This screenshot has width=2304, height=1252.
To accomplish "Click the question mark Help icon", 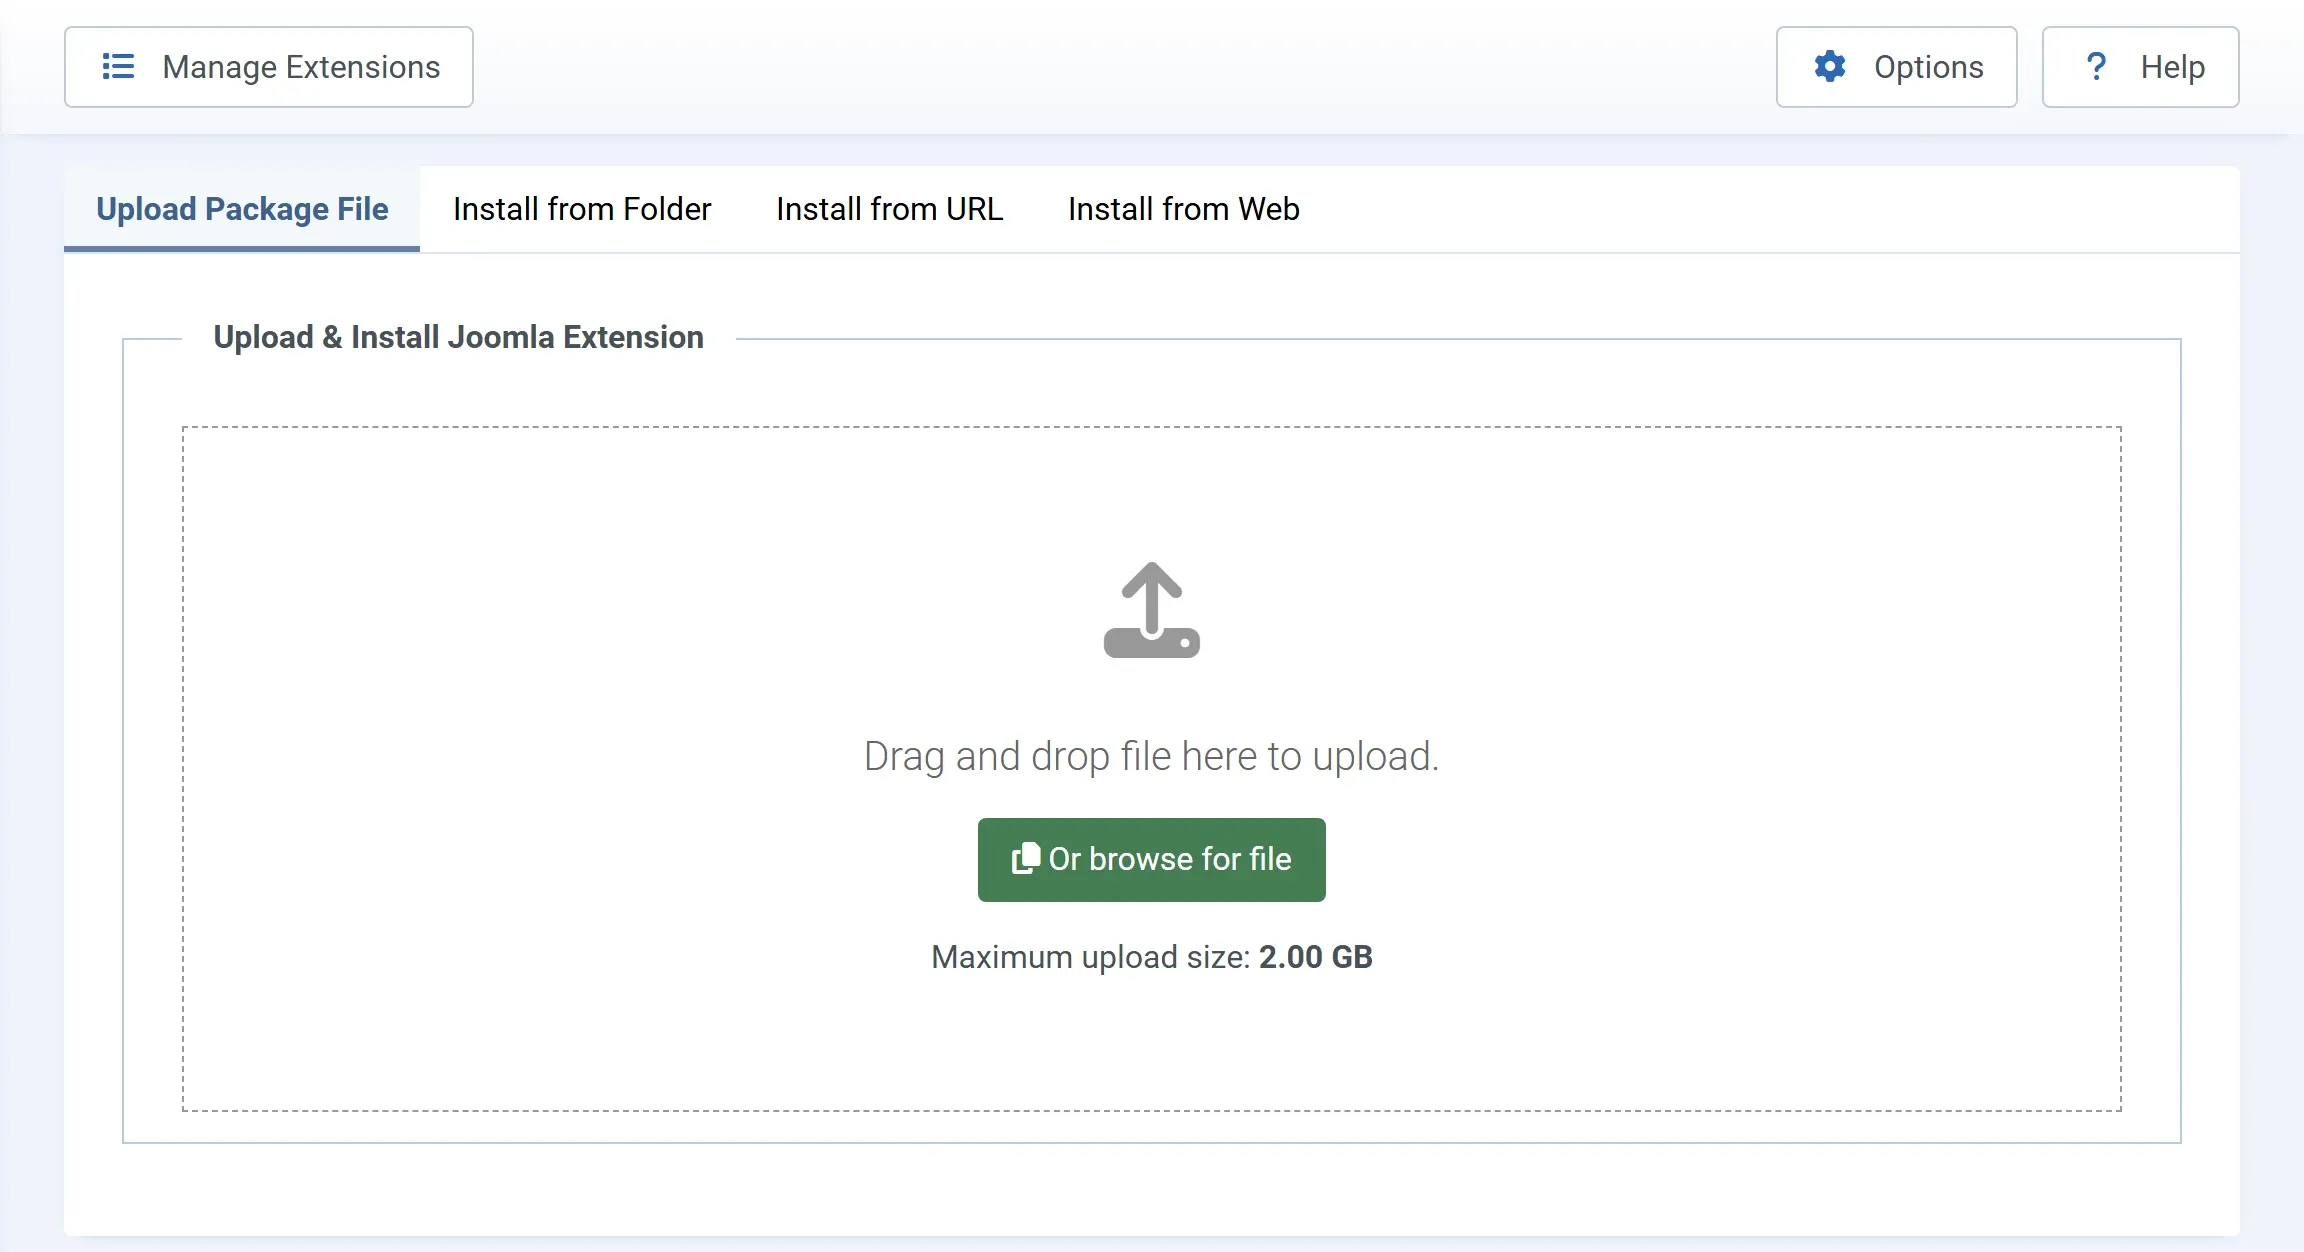I will 2096,67.
